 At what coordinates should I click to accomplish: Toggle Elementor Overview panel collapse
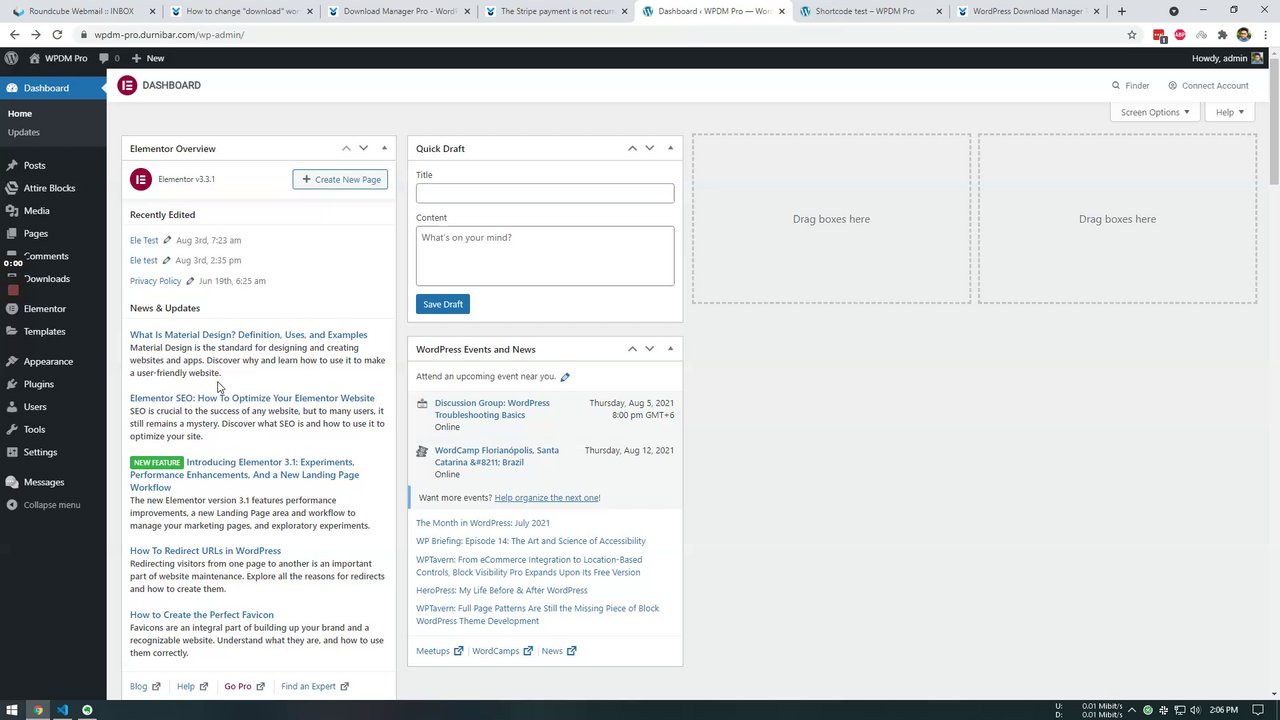click(x=384, y=148)
